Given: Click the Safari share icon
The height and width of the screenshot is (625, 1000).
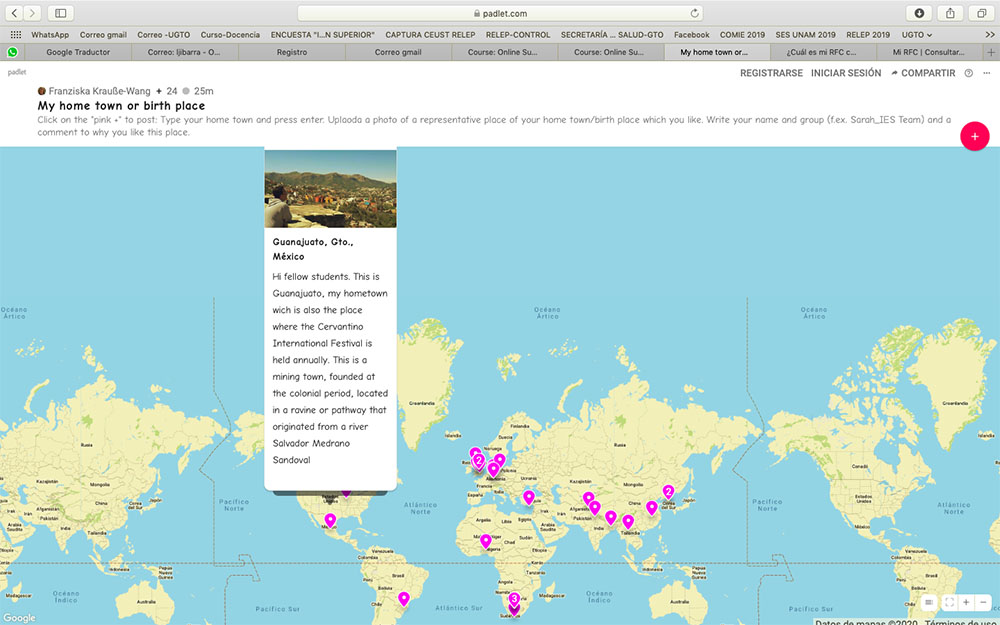Looking at the screenshot, I should [950, 13].
